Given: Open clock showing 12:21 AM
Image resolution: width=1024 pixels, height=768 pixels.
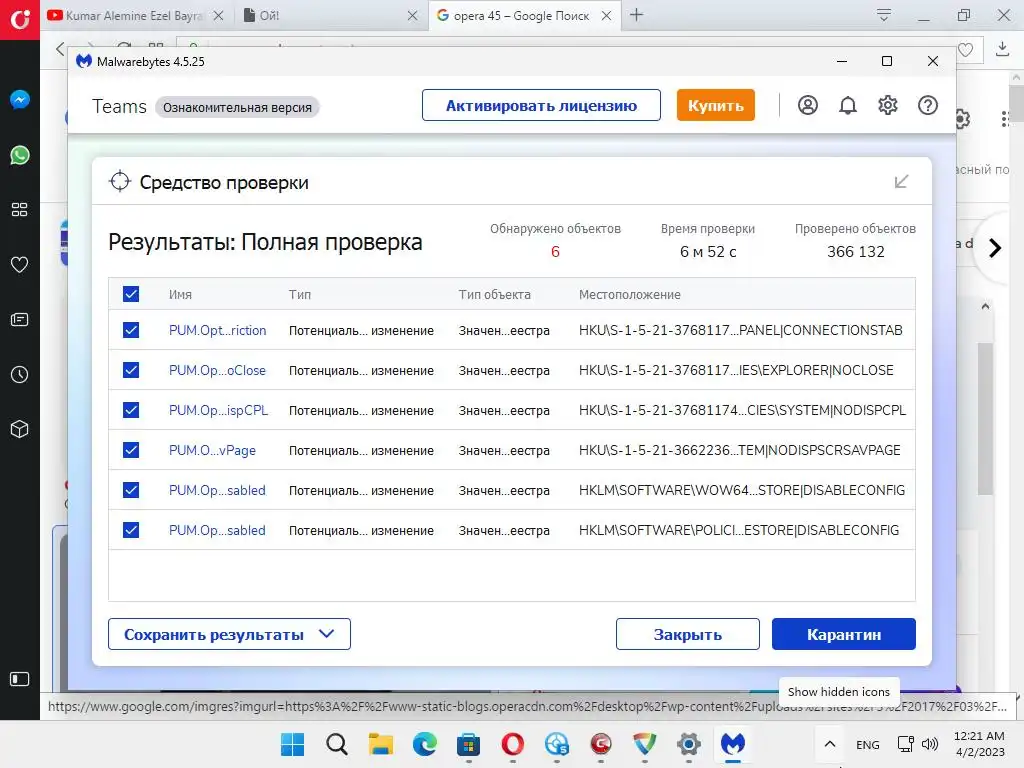Looking at the screenshot, I should pos(980,744).
